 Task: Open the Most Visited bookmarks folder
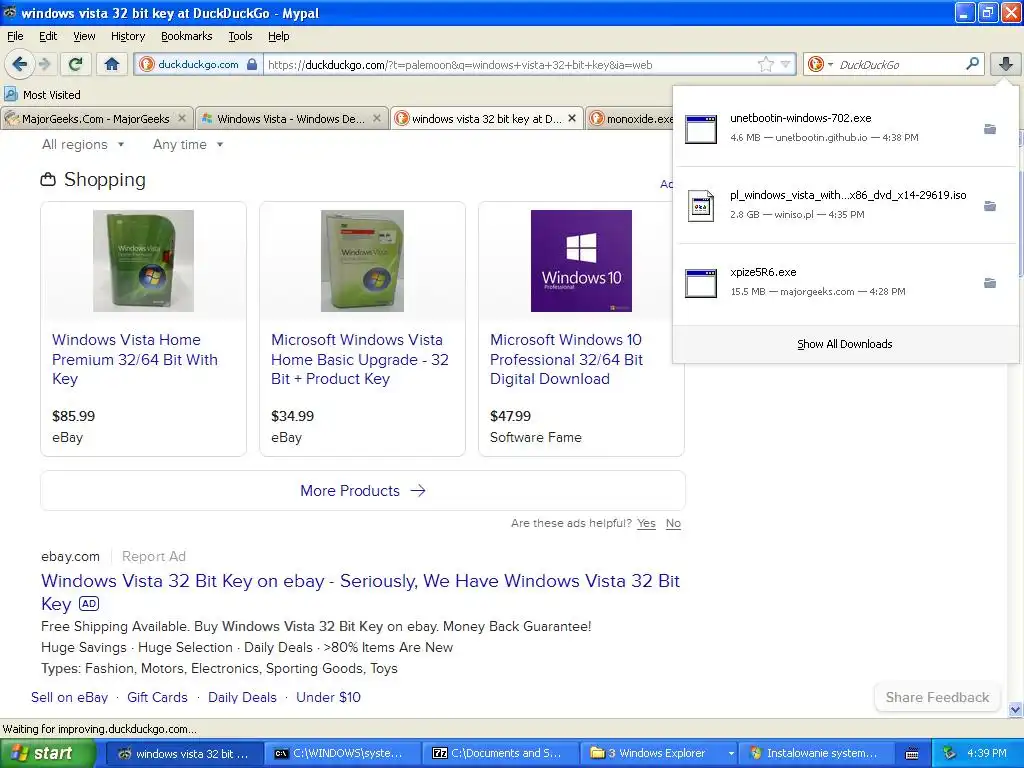coord(42,95)
